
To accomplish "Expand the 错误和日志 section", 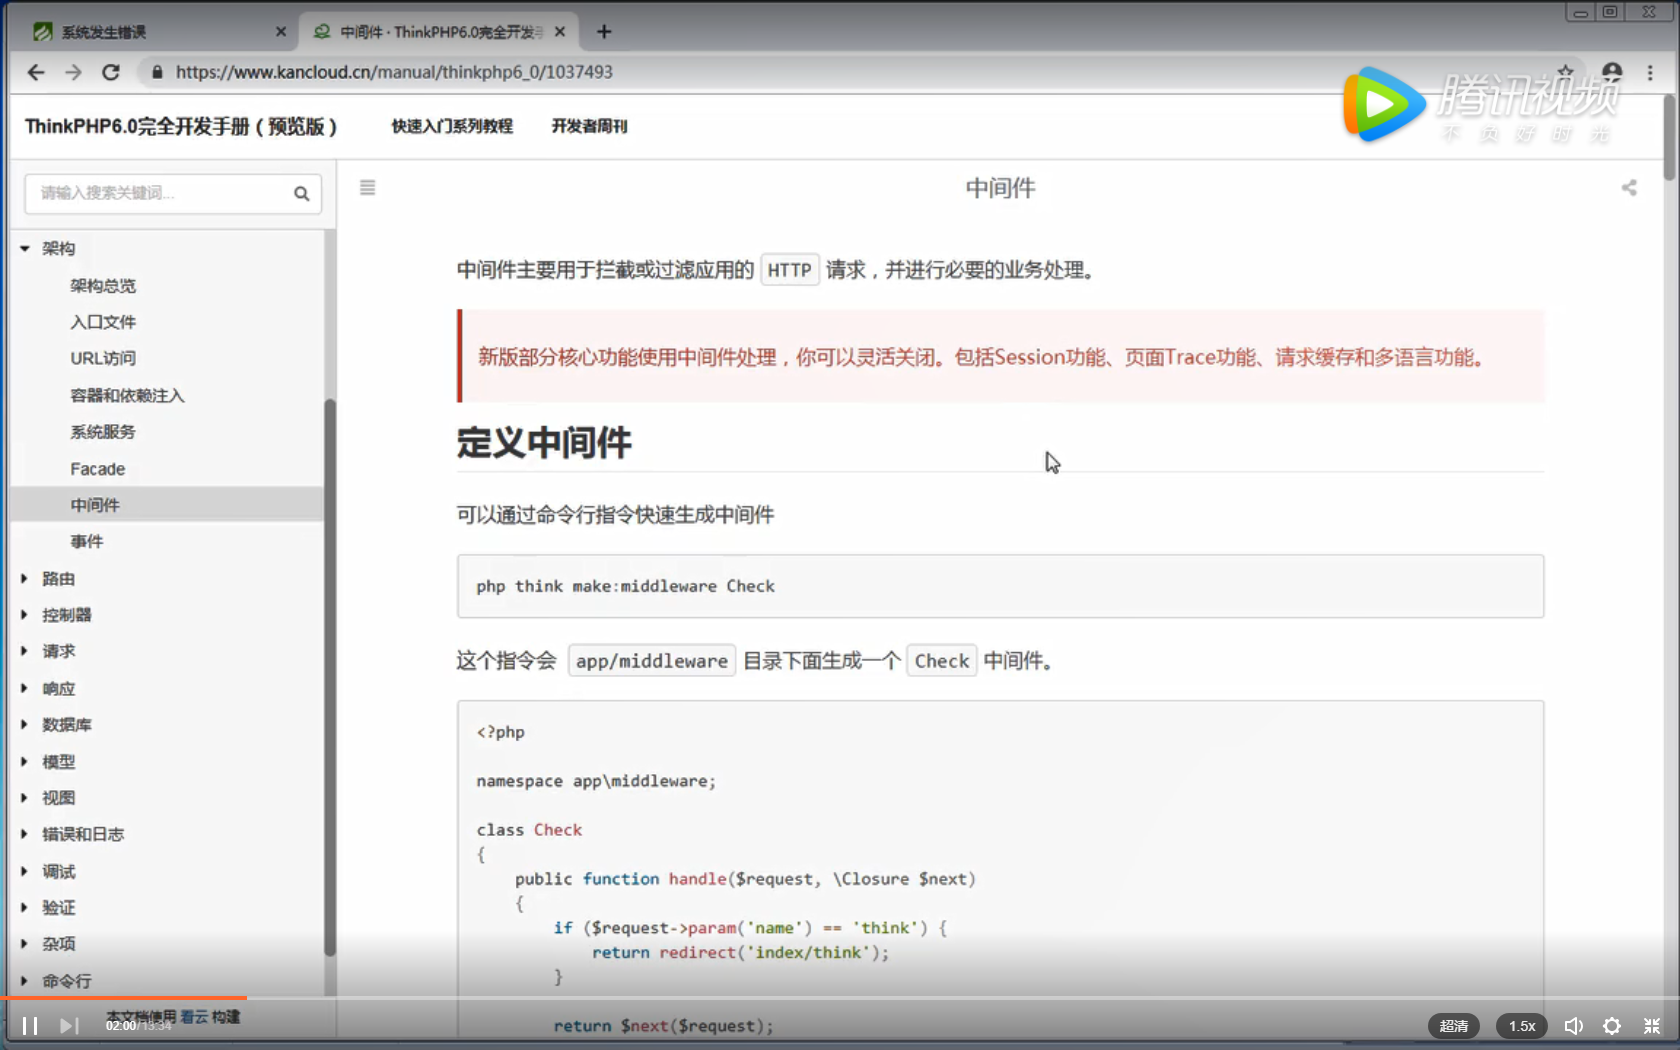I will coord(24,834).
